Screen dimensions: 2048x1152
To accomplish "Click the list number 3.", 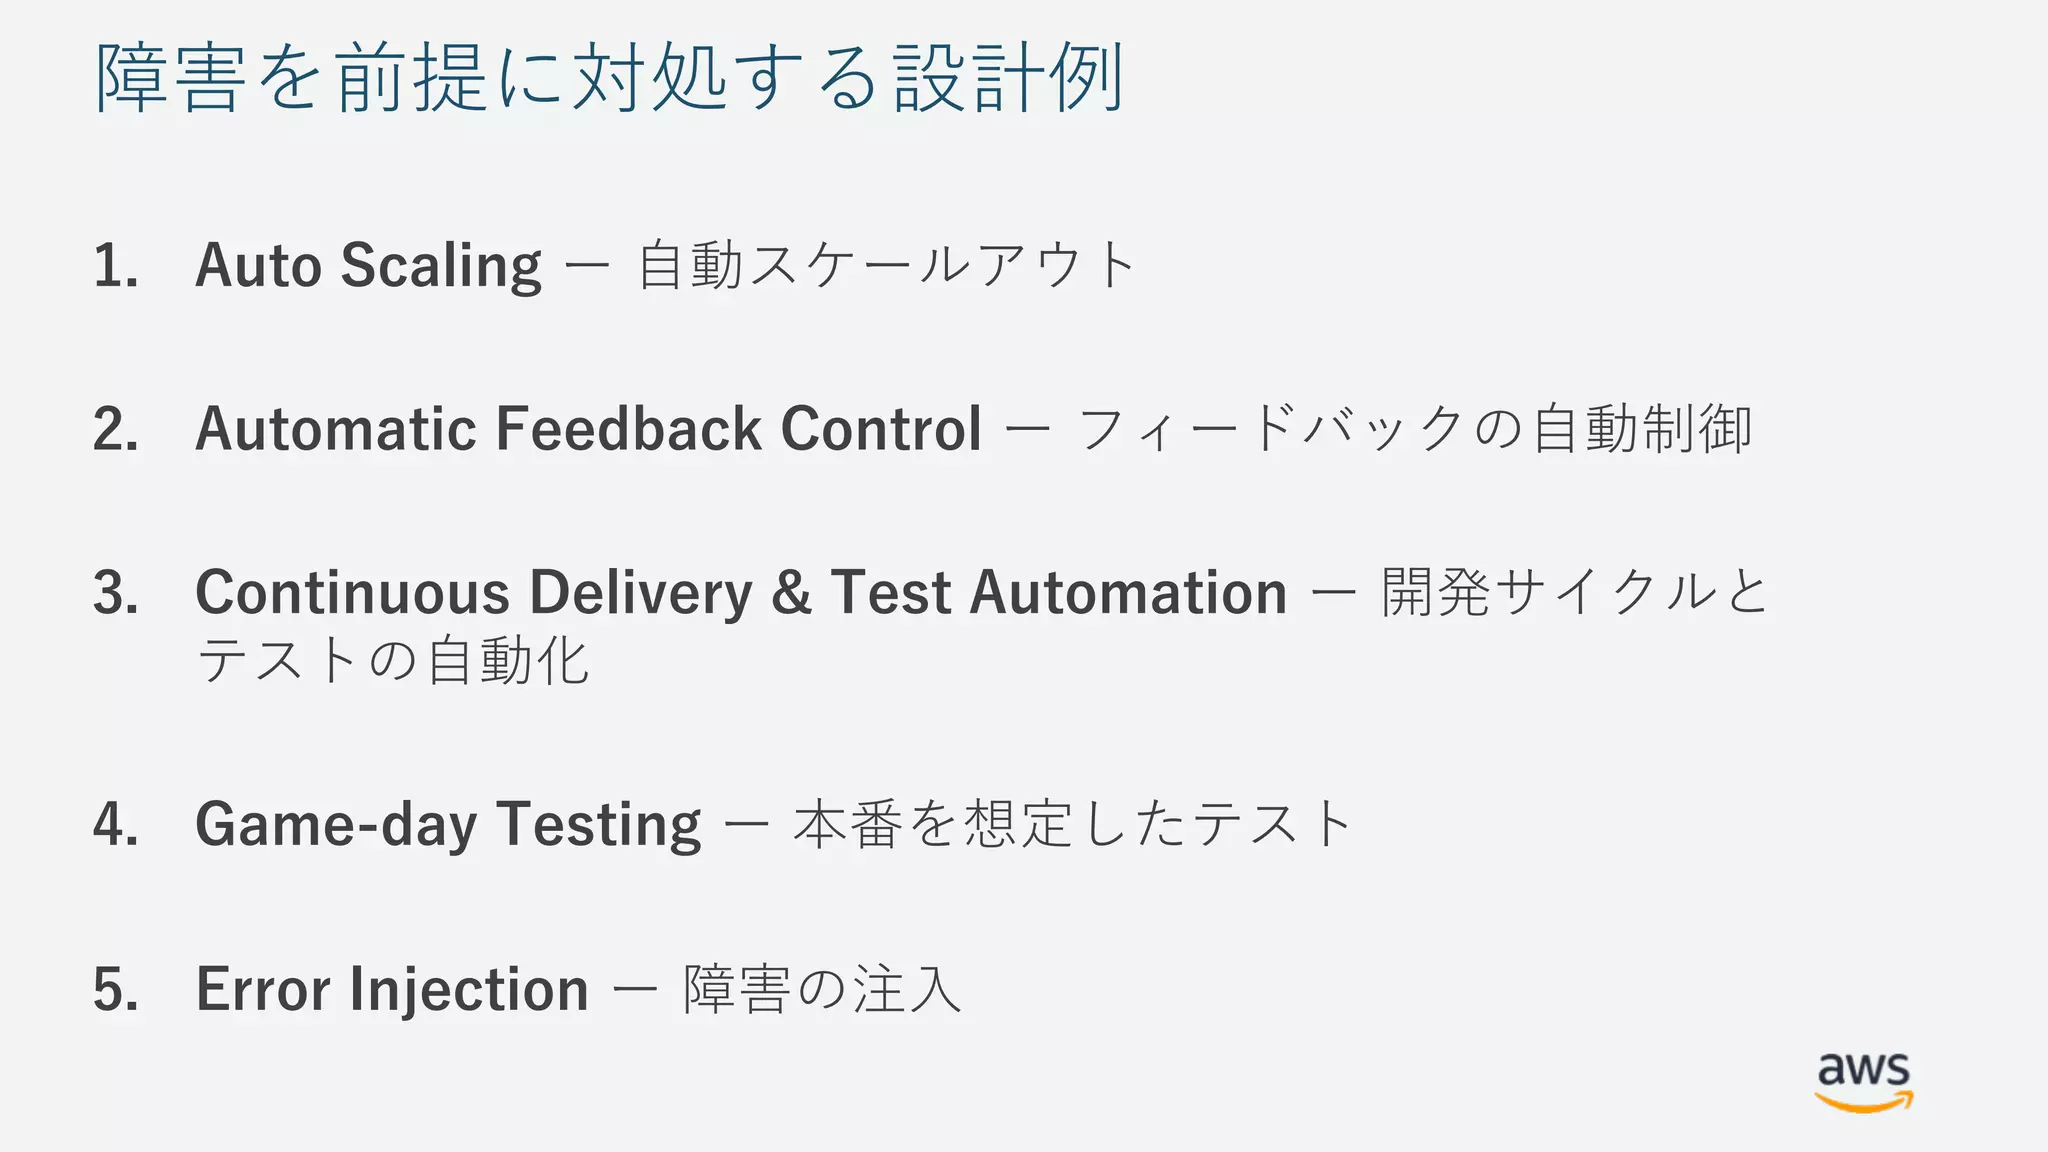I will [x=116, y=592].
